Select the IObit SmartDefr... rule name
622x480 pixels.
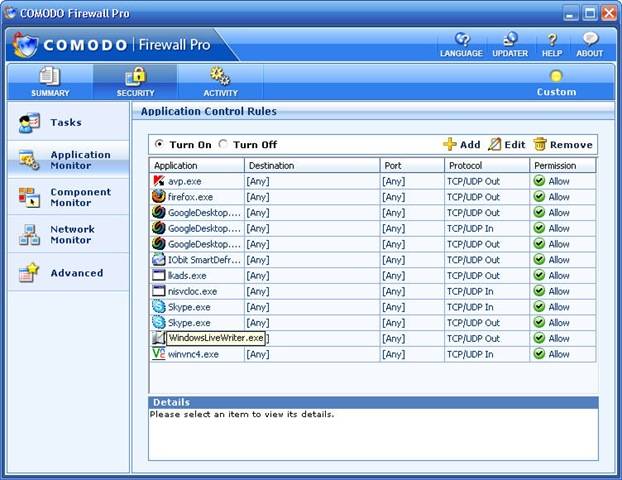pyautogui.click(x=204, y=260)
